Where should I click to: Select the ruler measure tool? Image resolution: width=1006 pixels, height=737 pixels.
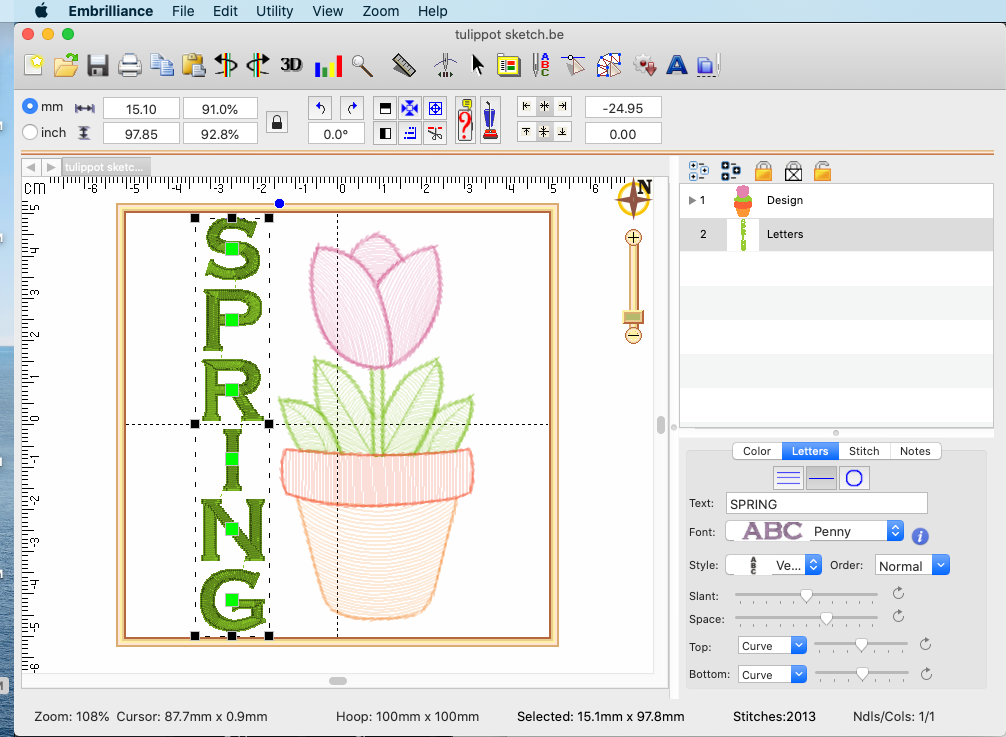click(404, 66)
